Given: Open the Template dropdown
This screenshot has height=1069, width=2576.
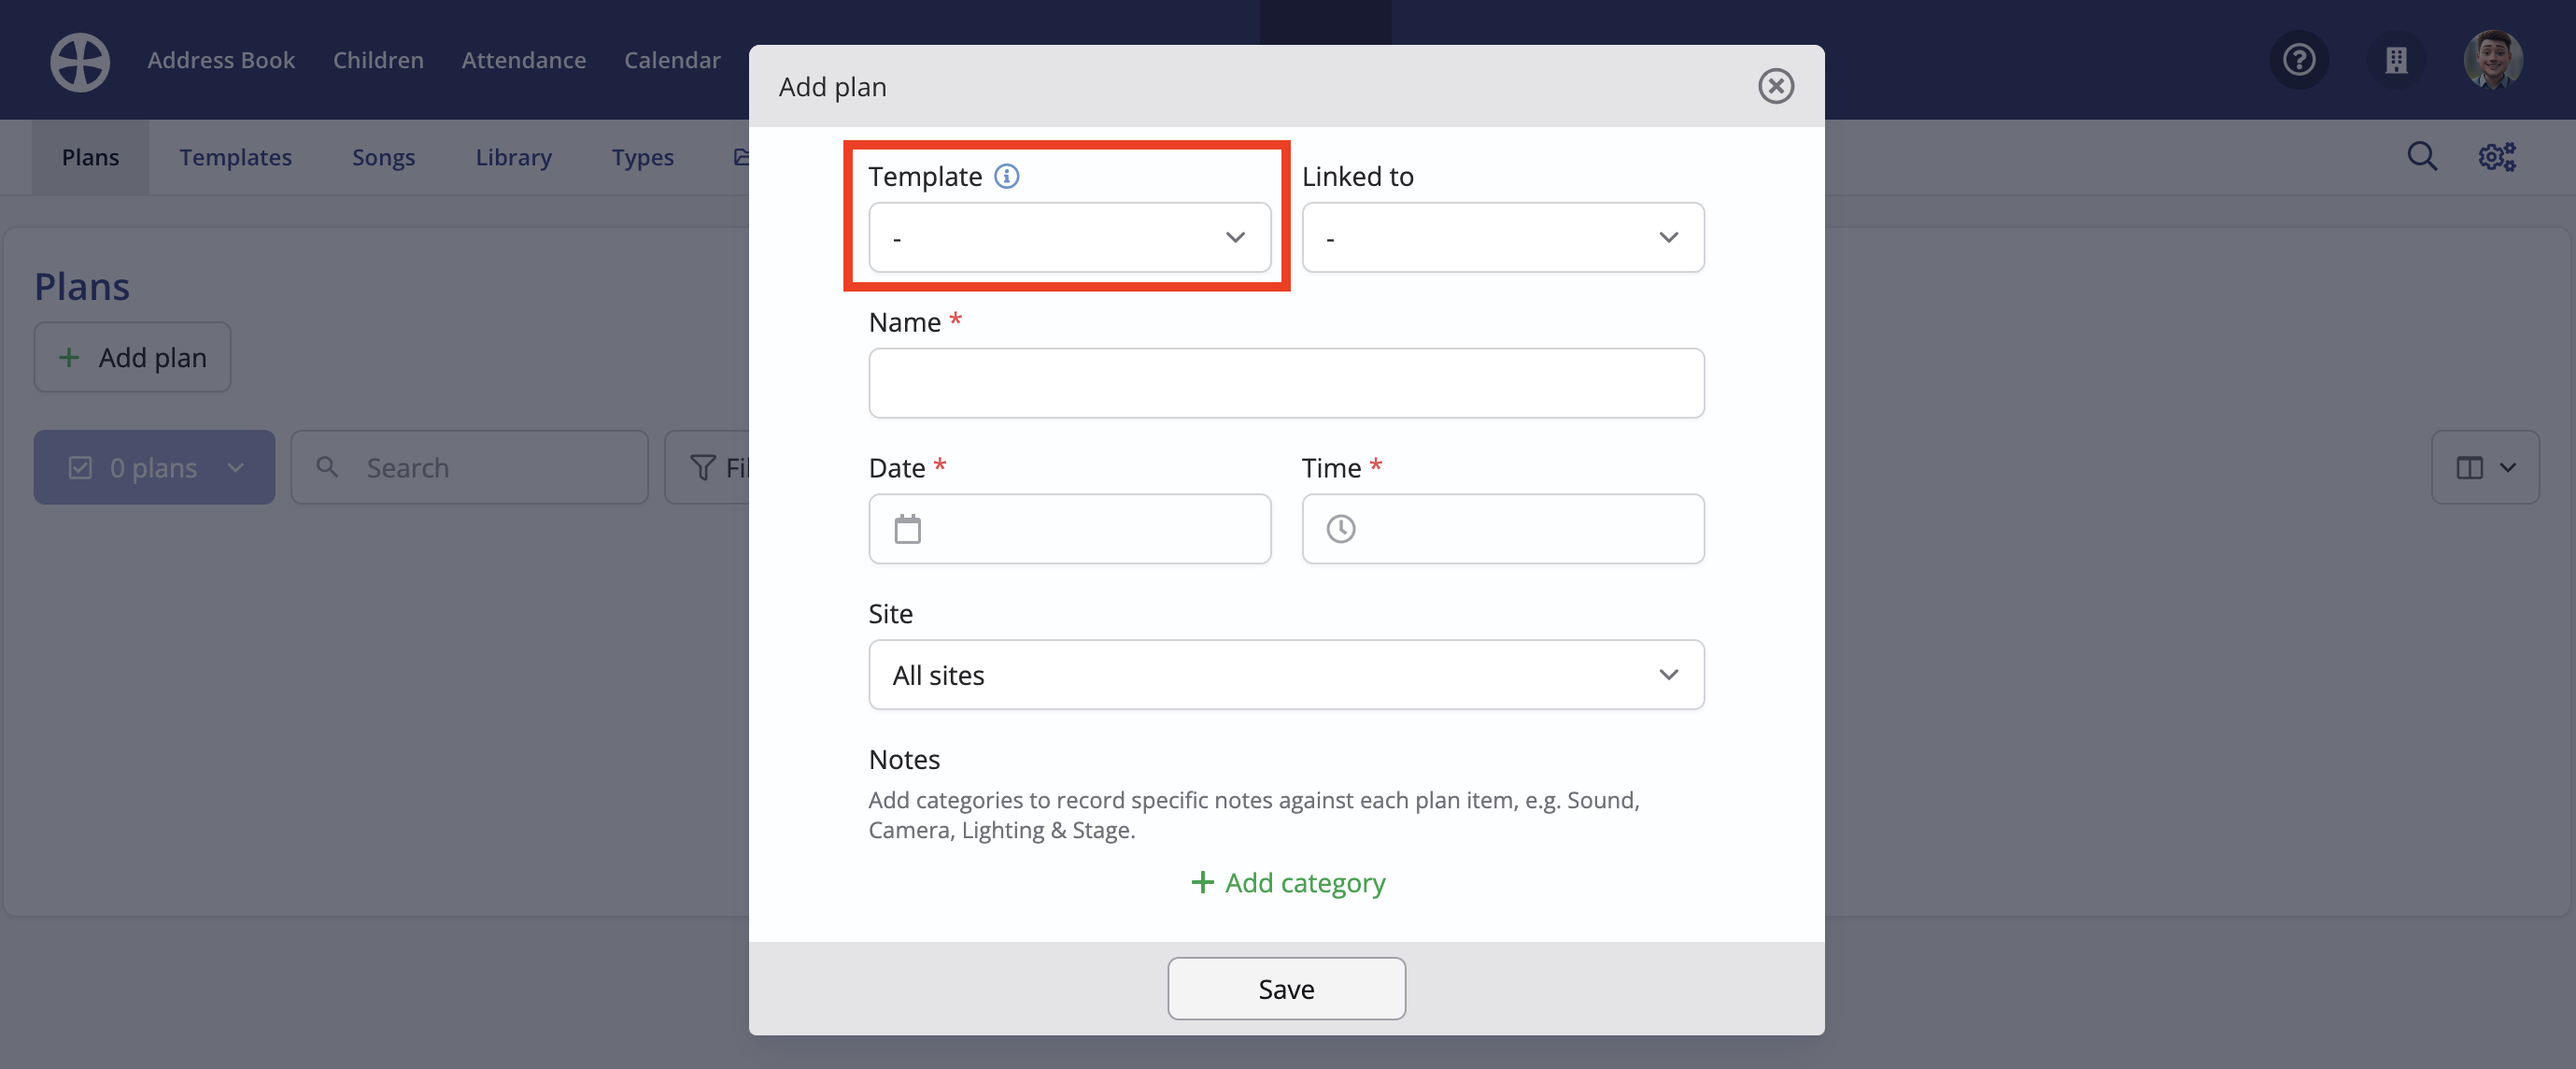Looking at the screenshot, I should click(1069, 237).
